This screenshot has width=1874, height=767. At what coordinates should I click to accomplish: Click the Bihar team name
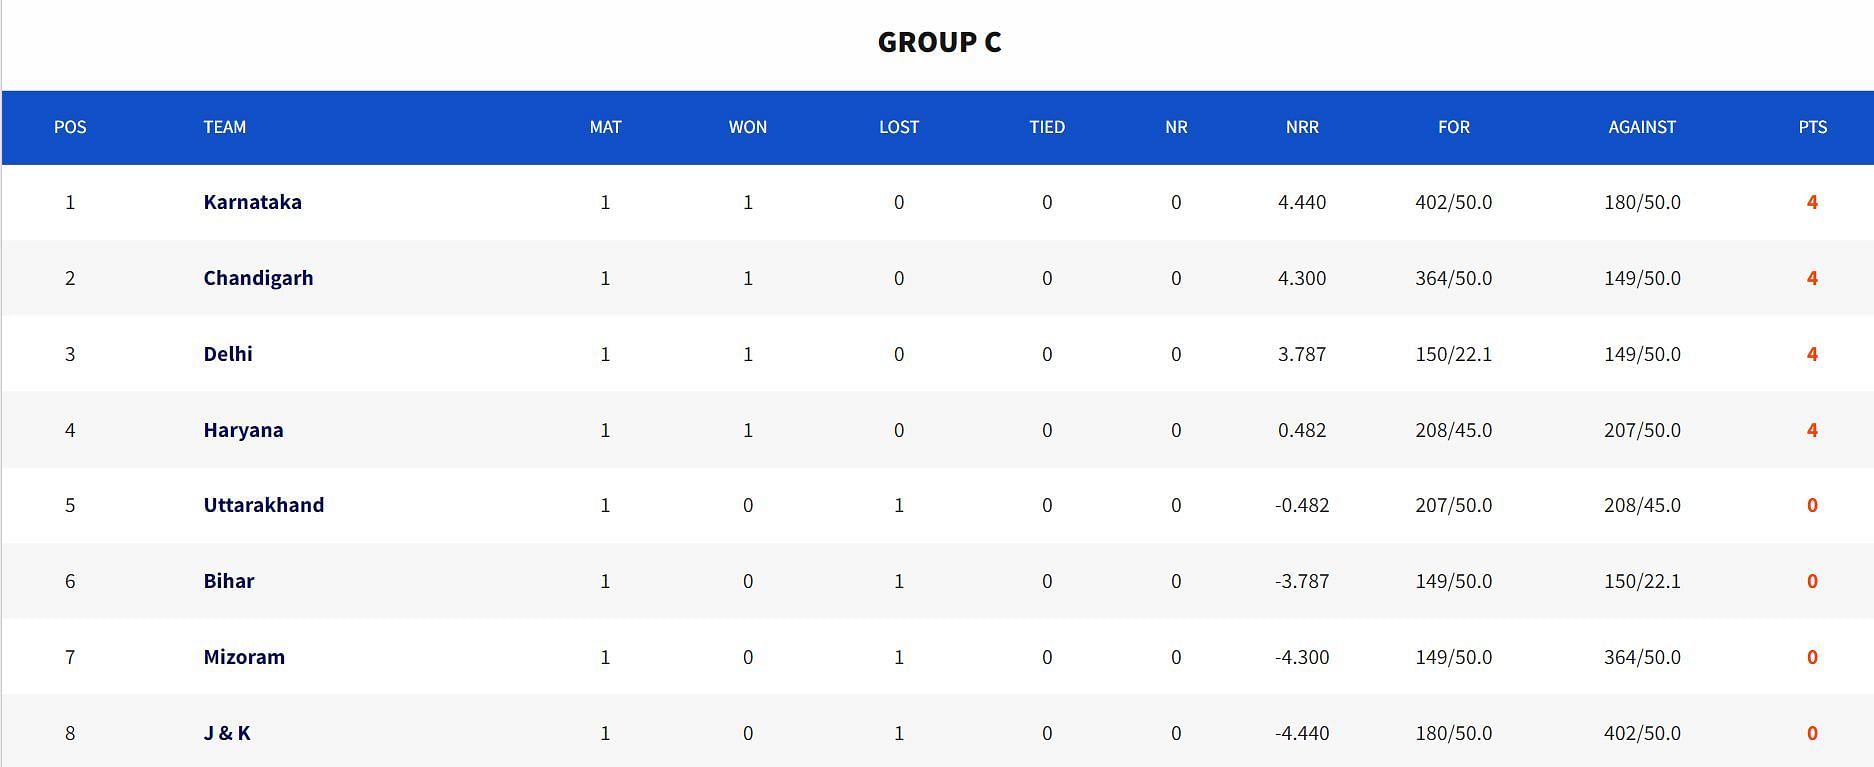click(x=229, y=581)
